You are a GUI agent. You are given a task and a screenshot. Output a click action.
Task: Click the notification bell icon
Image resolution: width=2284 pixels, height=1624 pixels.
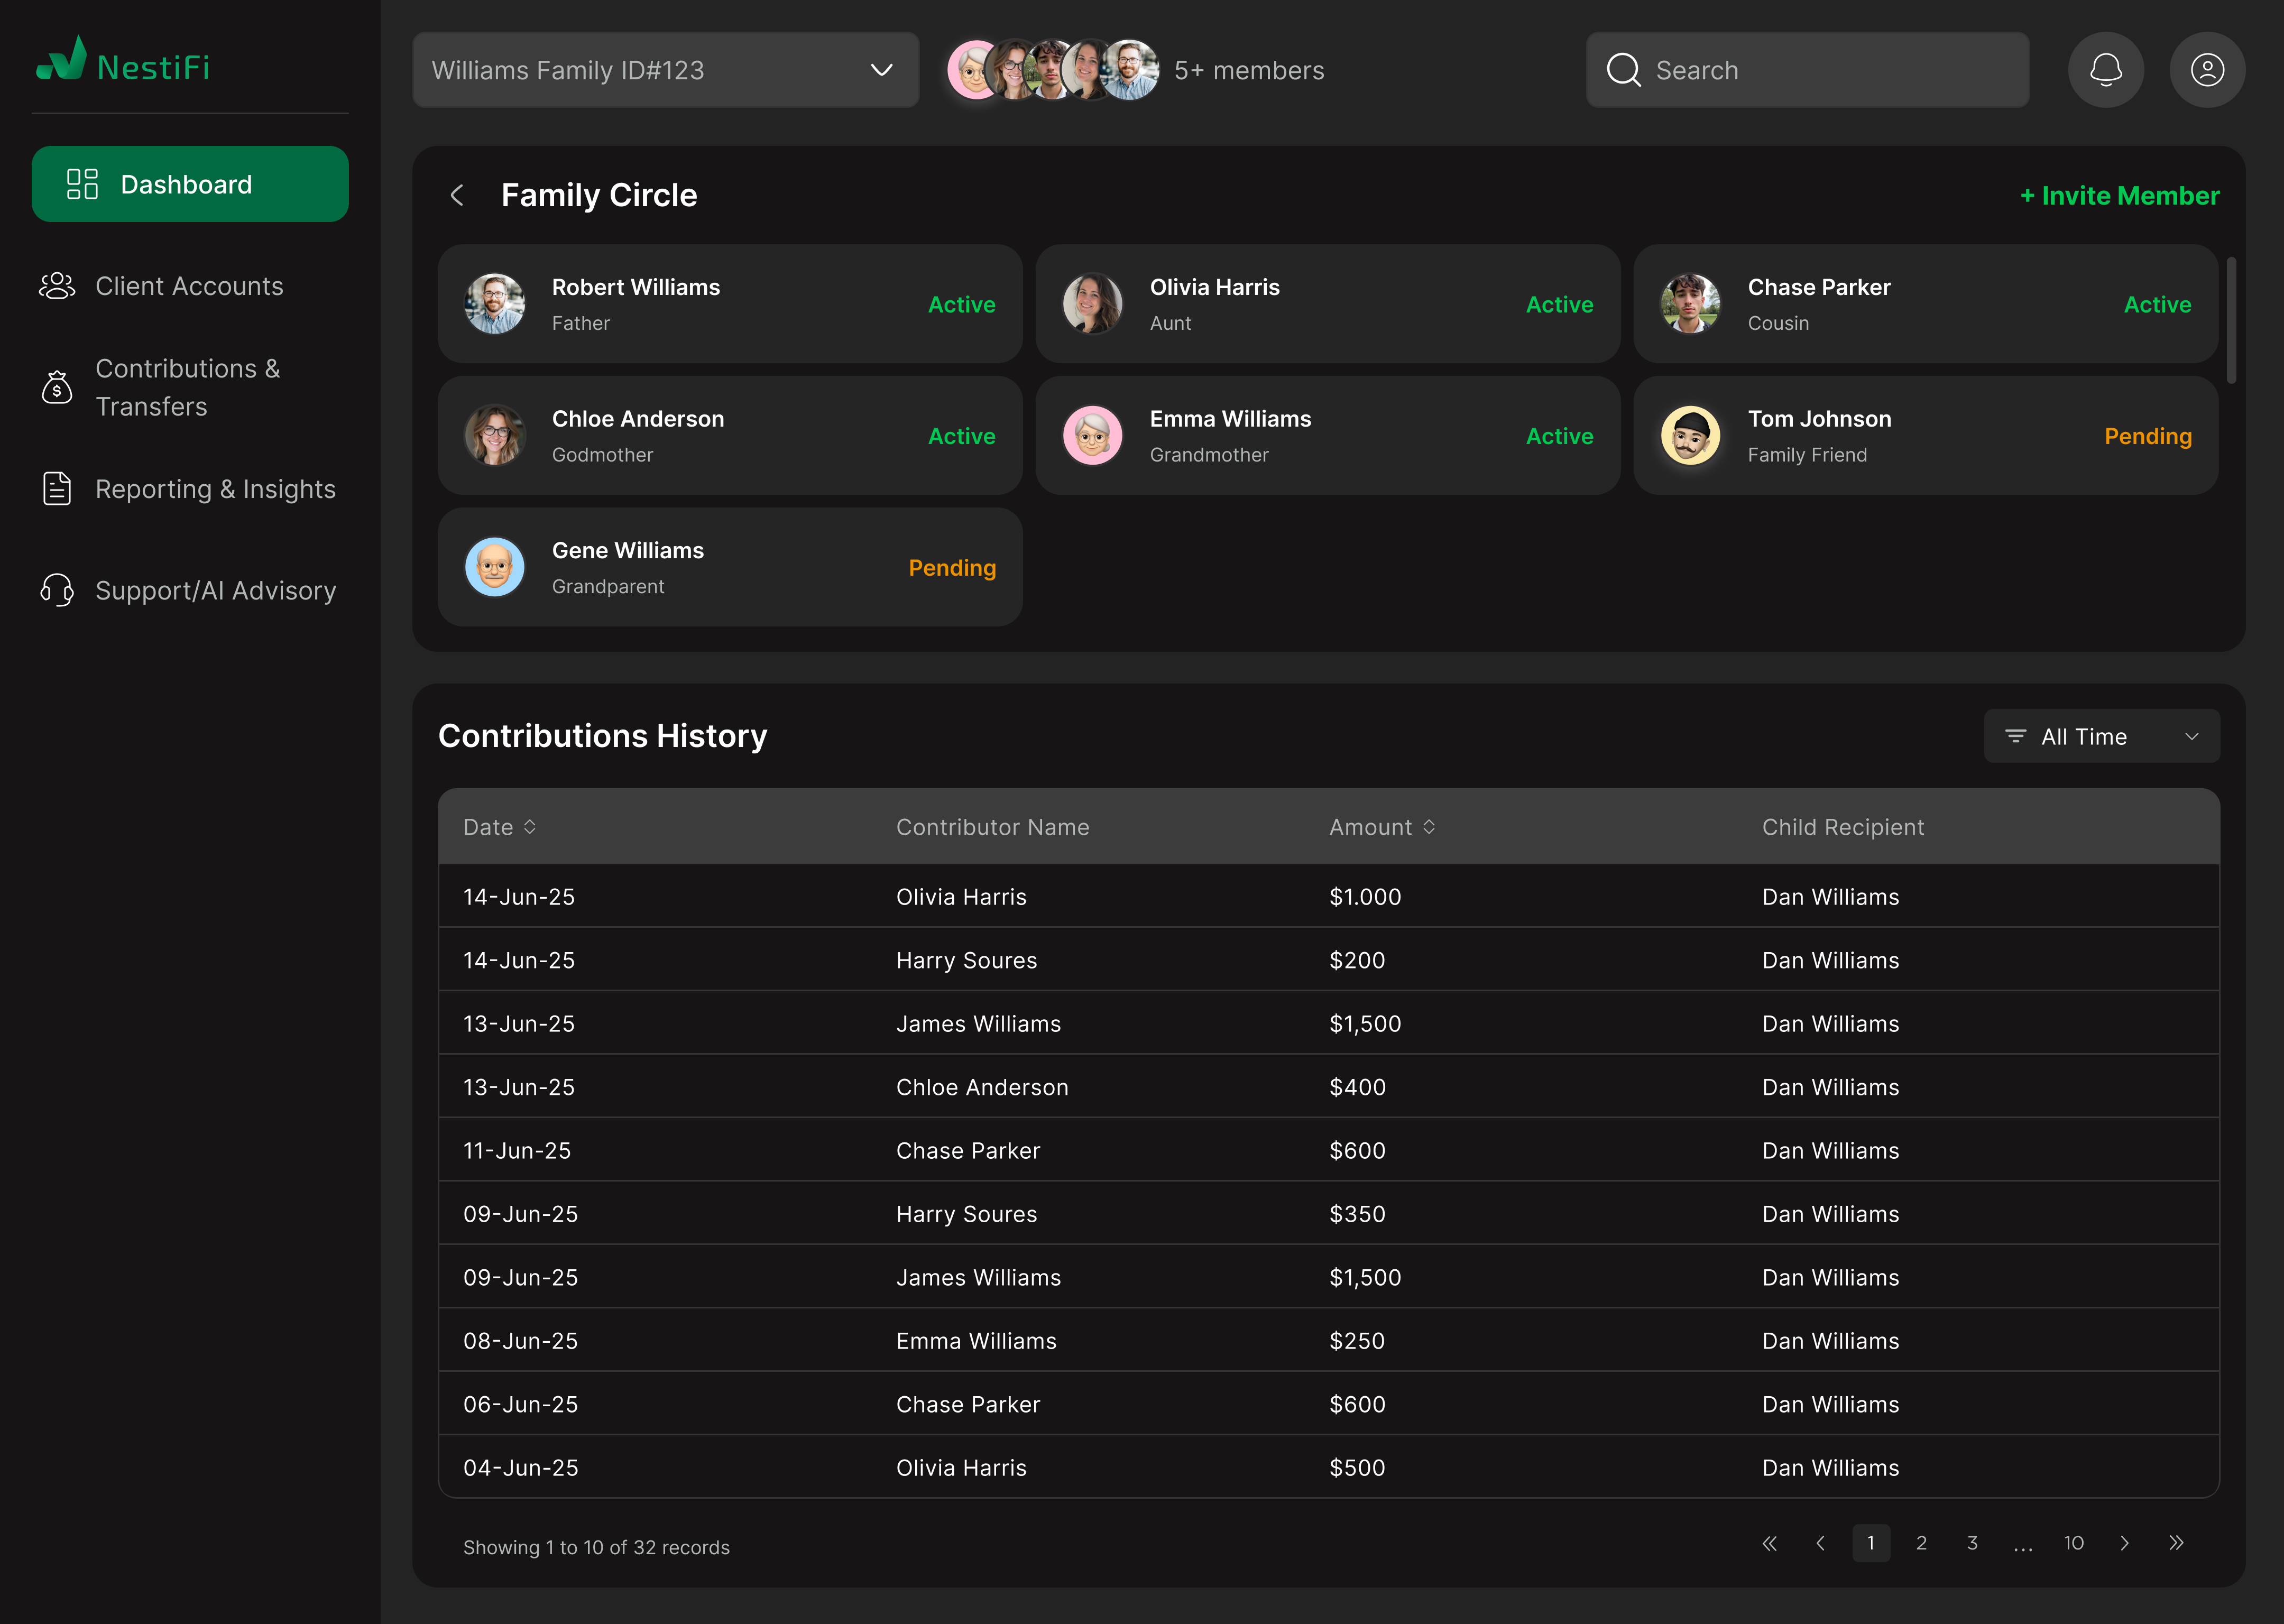[2105, 70]
